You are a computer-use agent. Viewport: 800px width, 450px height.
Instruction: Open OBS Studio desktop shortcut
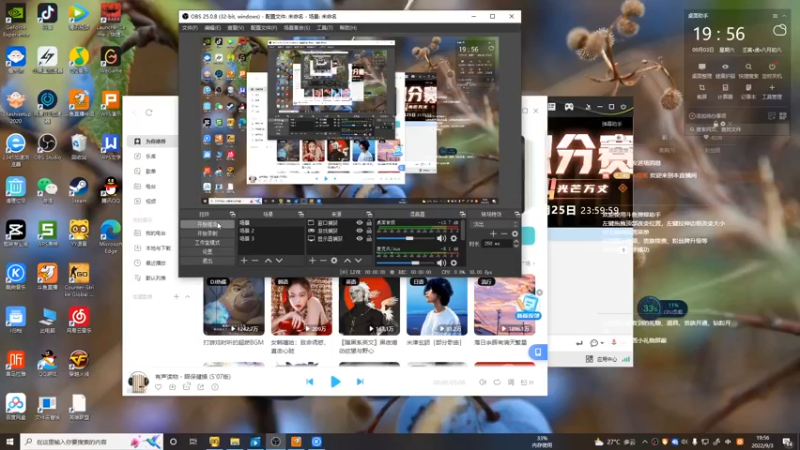click(x=47, y=147)
